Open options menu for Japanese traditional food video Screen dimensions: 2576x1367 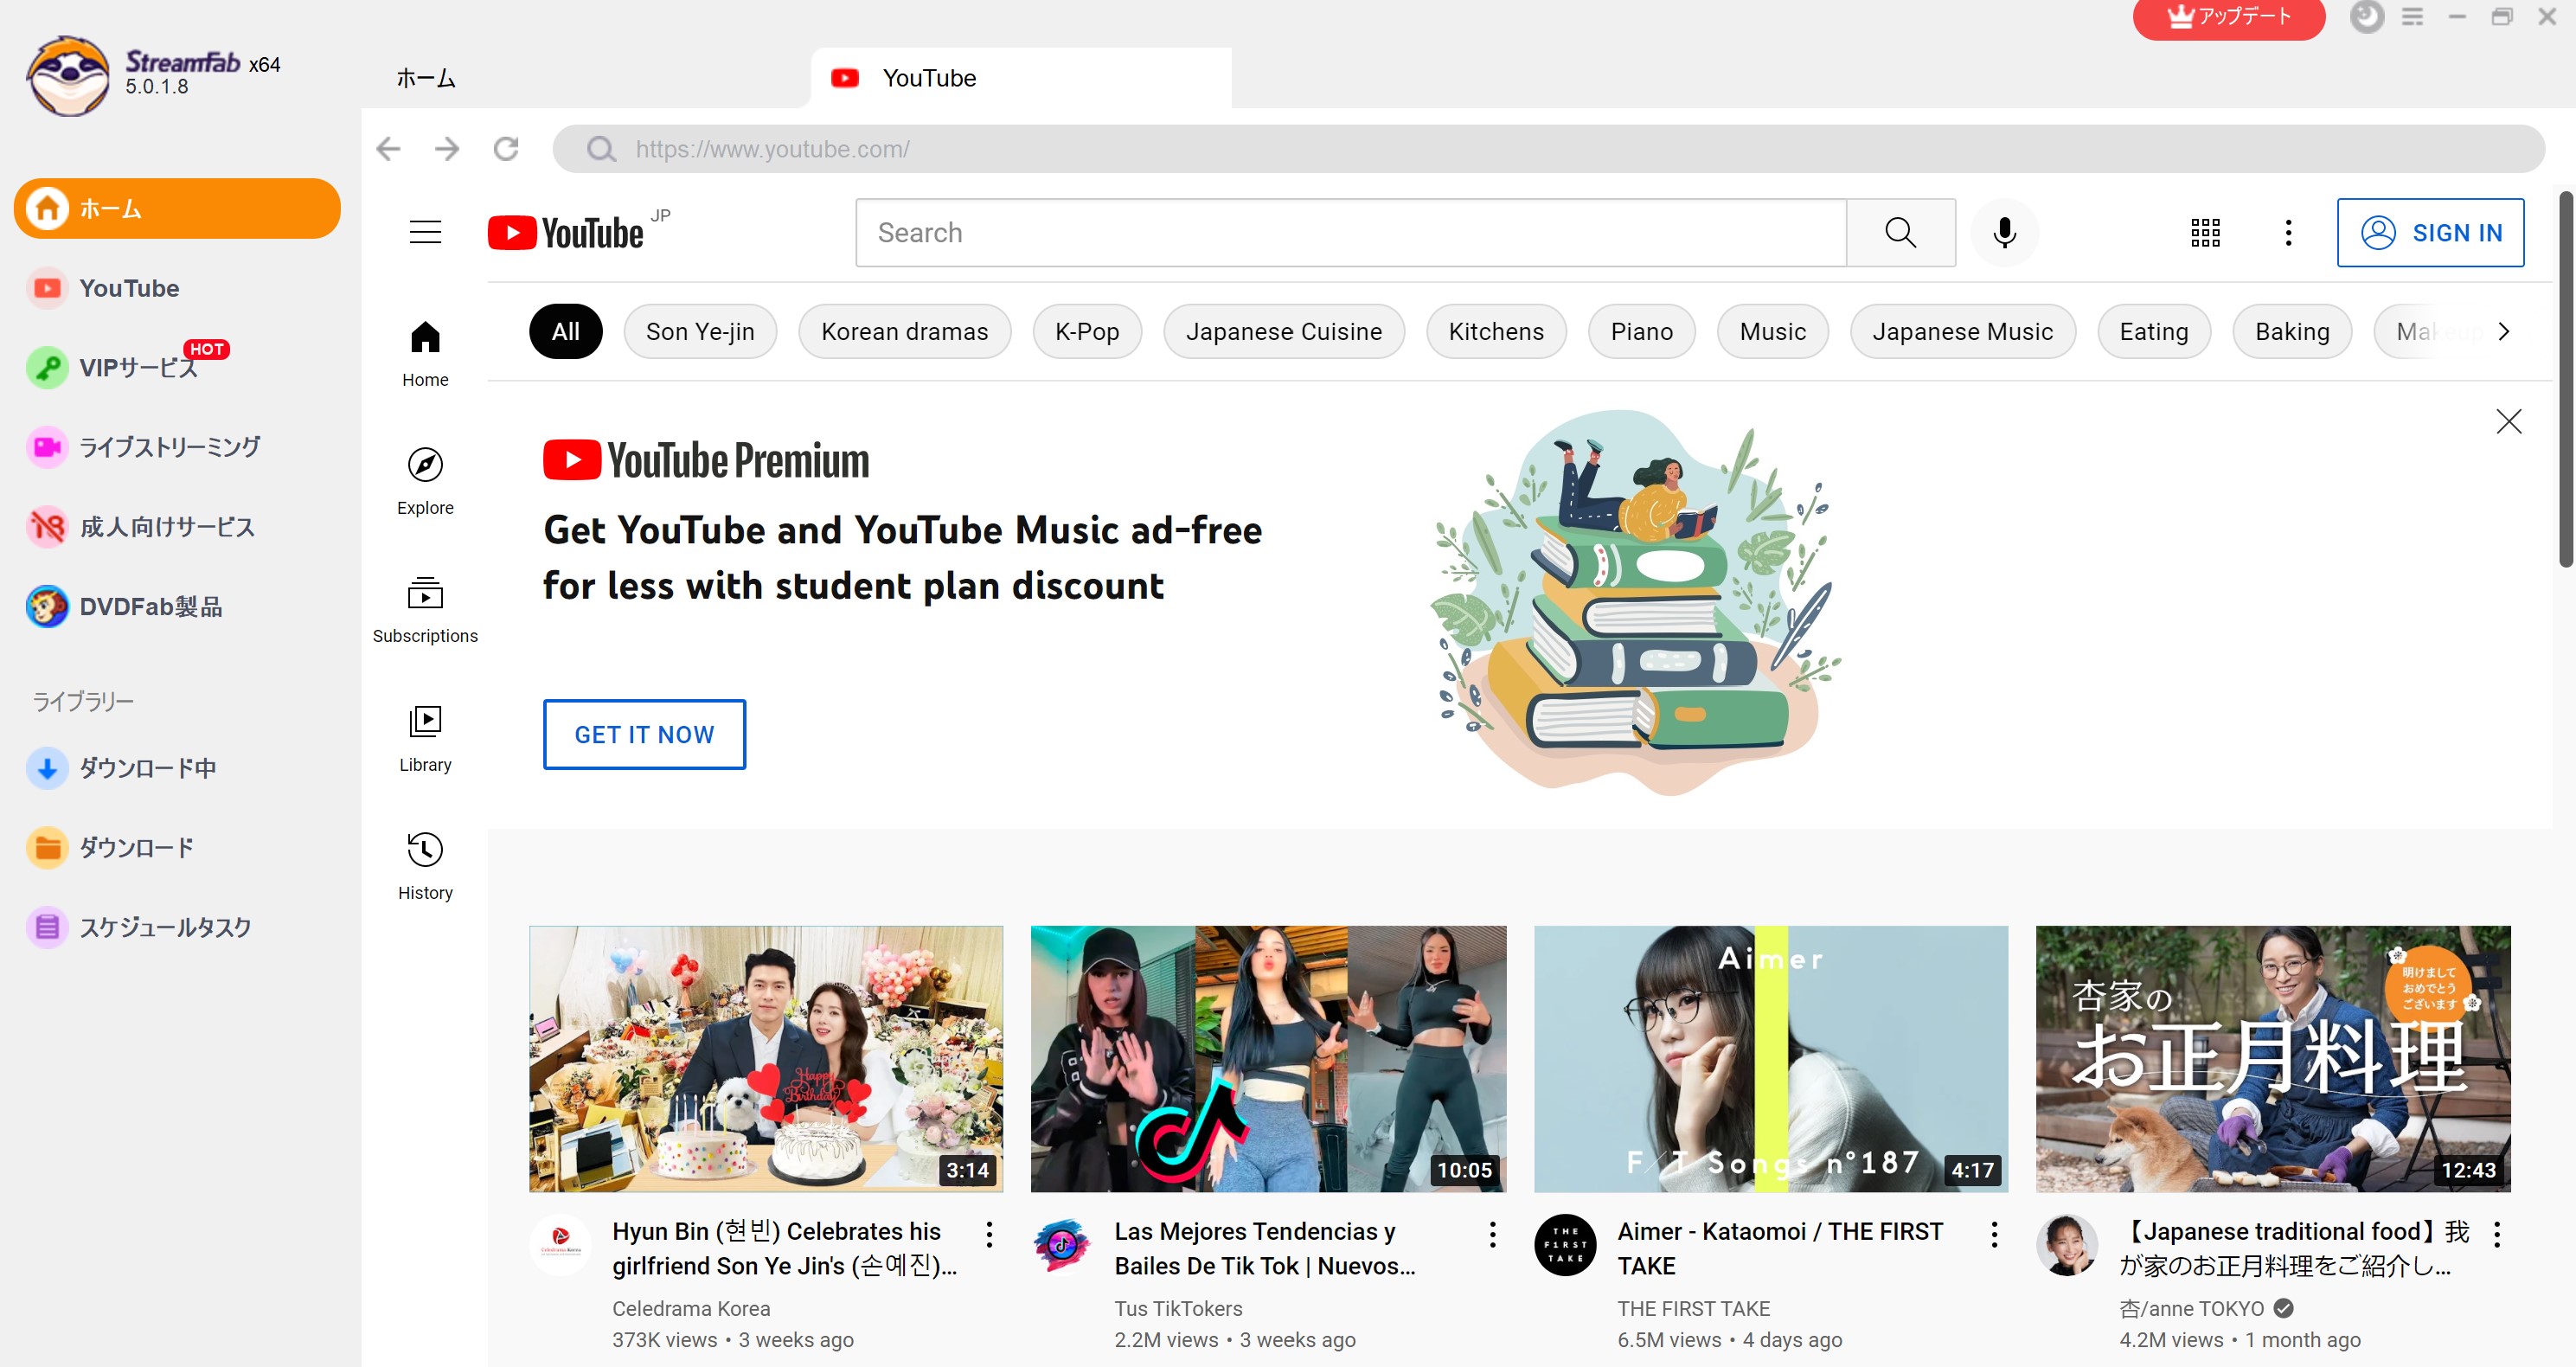(2497, 1234)
